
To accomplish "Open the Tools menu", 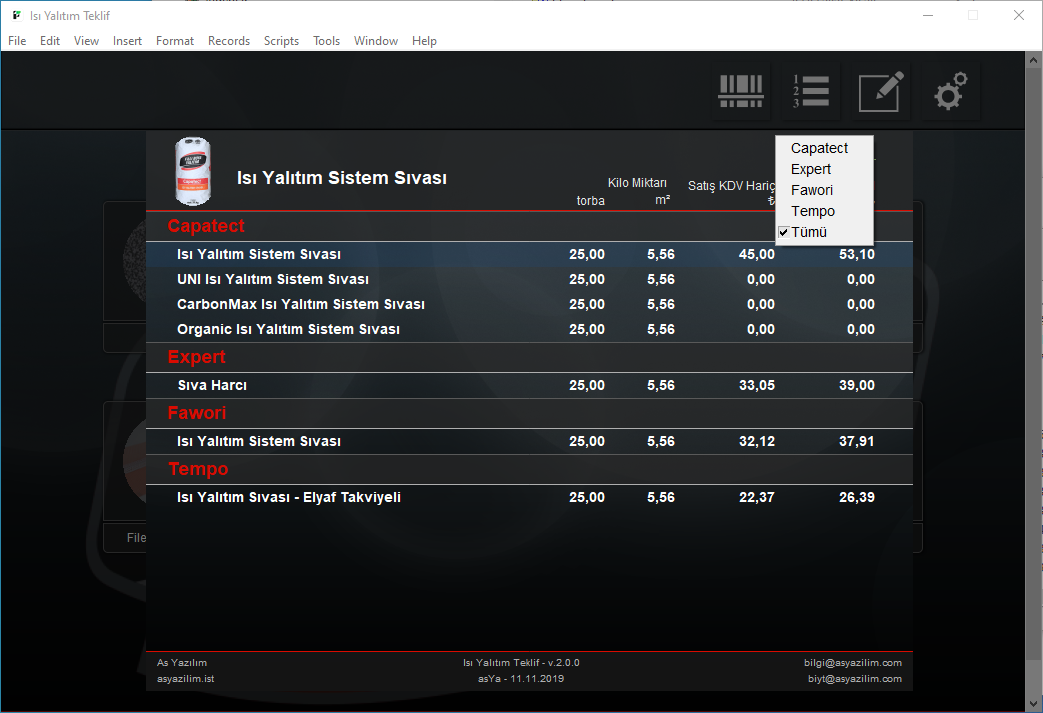I will click(x=327, y=41).
